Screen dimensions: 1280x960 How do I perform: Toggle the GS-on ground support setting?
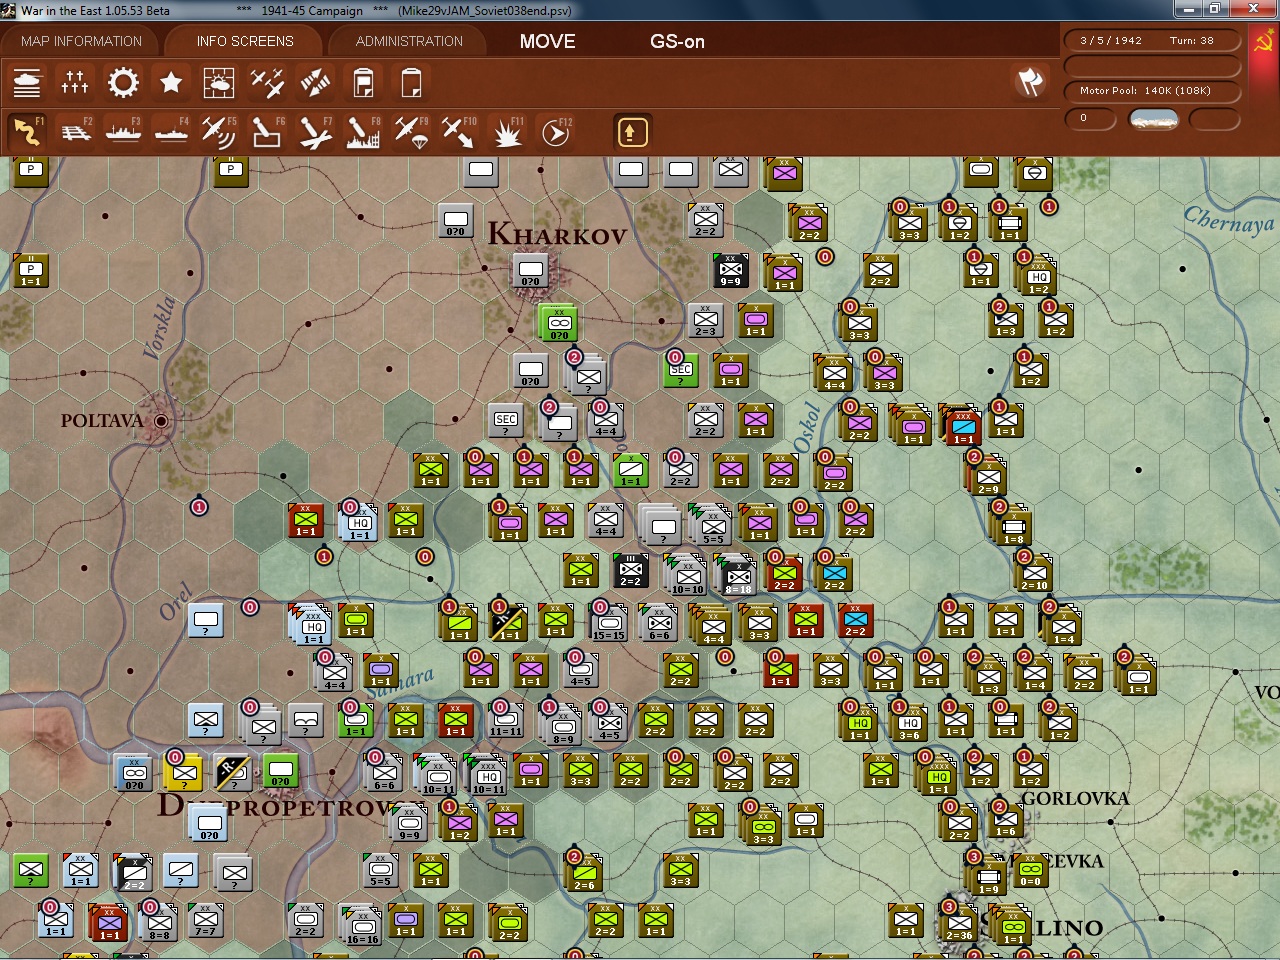click(677, 41)
